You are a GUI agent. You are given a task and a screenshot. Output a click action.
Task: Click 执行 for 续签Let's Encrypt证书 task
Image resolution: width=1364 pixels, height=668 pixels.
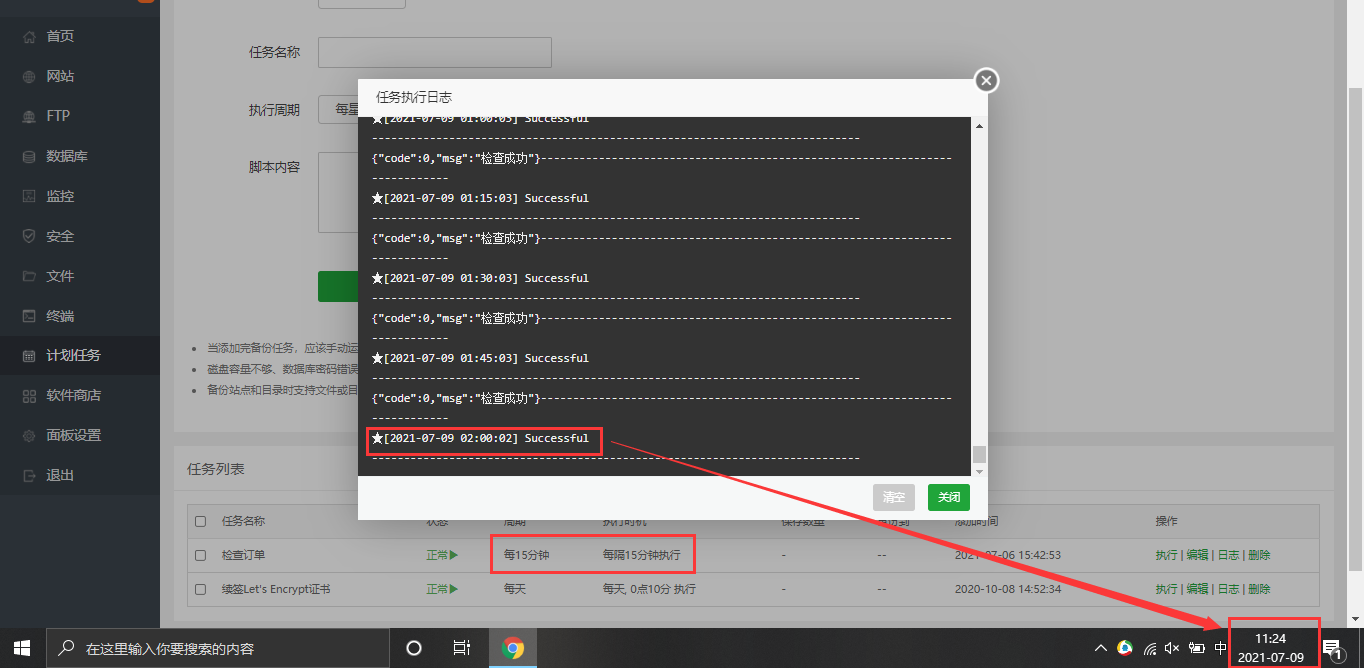click(1166, 589)
